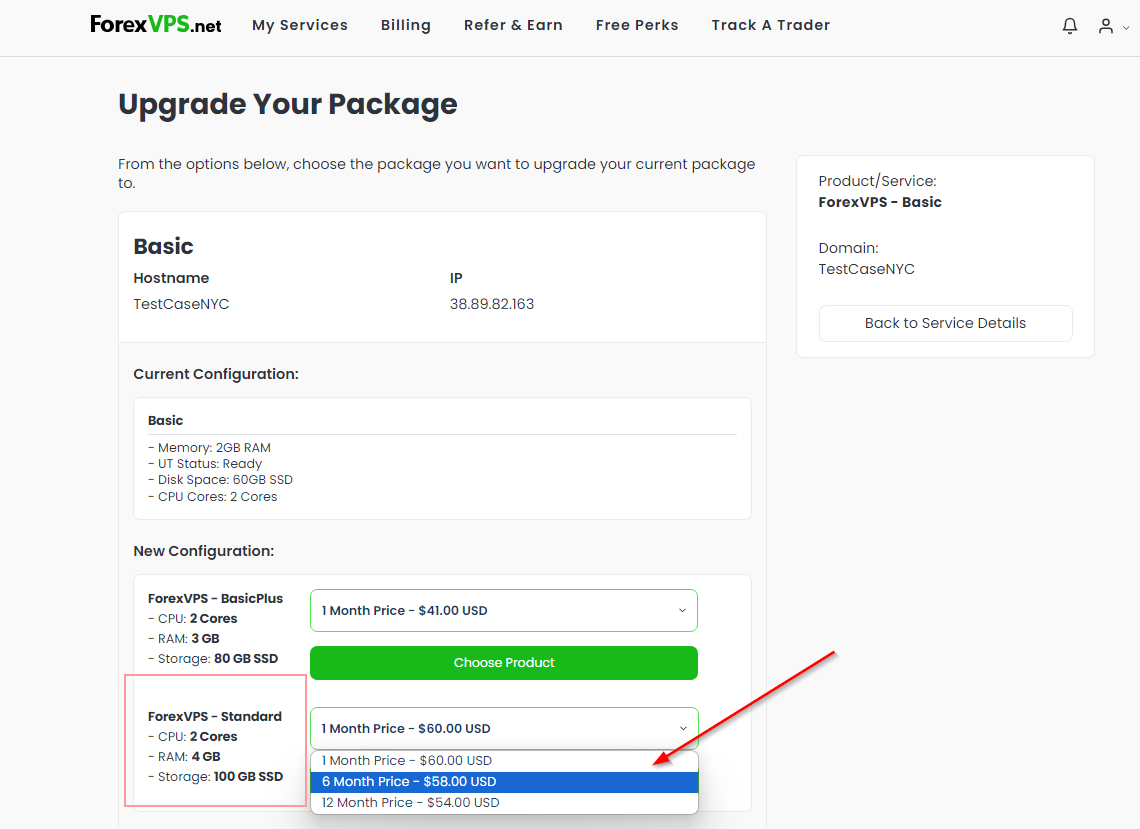Screen dimensions: 1140x829
Task: Click Back to Service Details
Action: click(x=945, y=323)
